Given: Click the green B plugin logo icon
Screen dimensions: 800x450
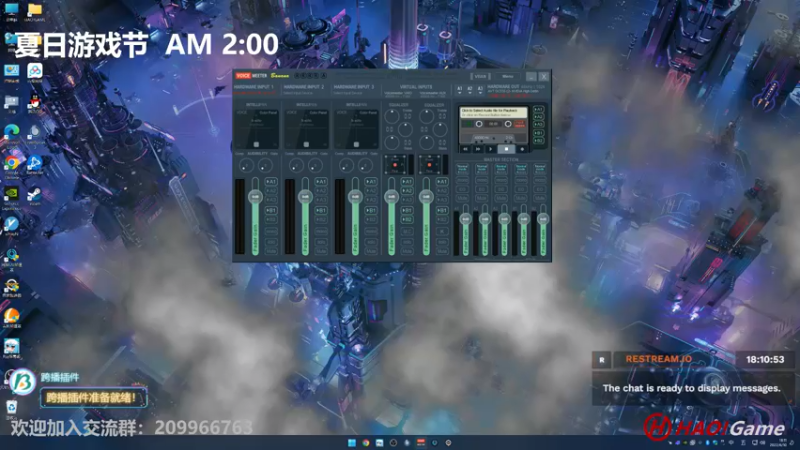Looking at the screenshot, I should click(22, 382).
